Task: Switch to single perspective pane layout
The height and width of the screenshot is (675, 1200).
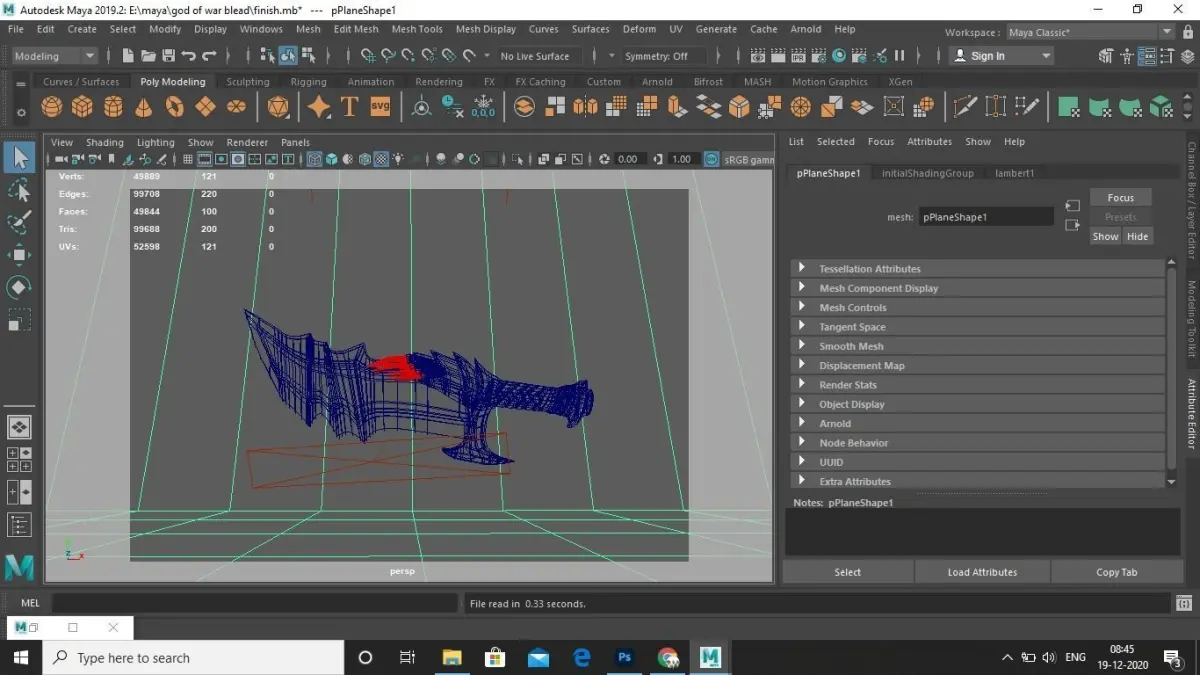Action: click(19, 427)
